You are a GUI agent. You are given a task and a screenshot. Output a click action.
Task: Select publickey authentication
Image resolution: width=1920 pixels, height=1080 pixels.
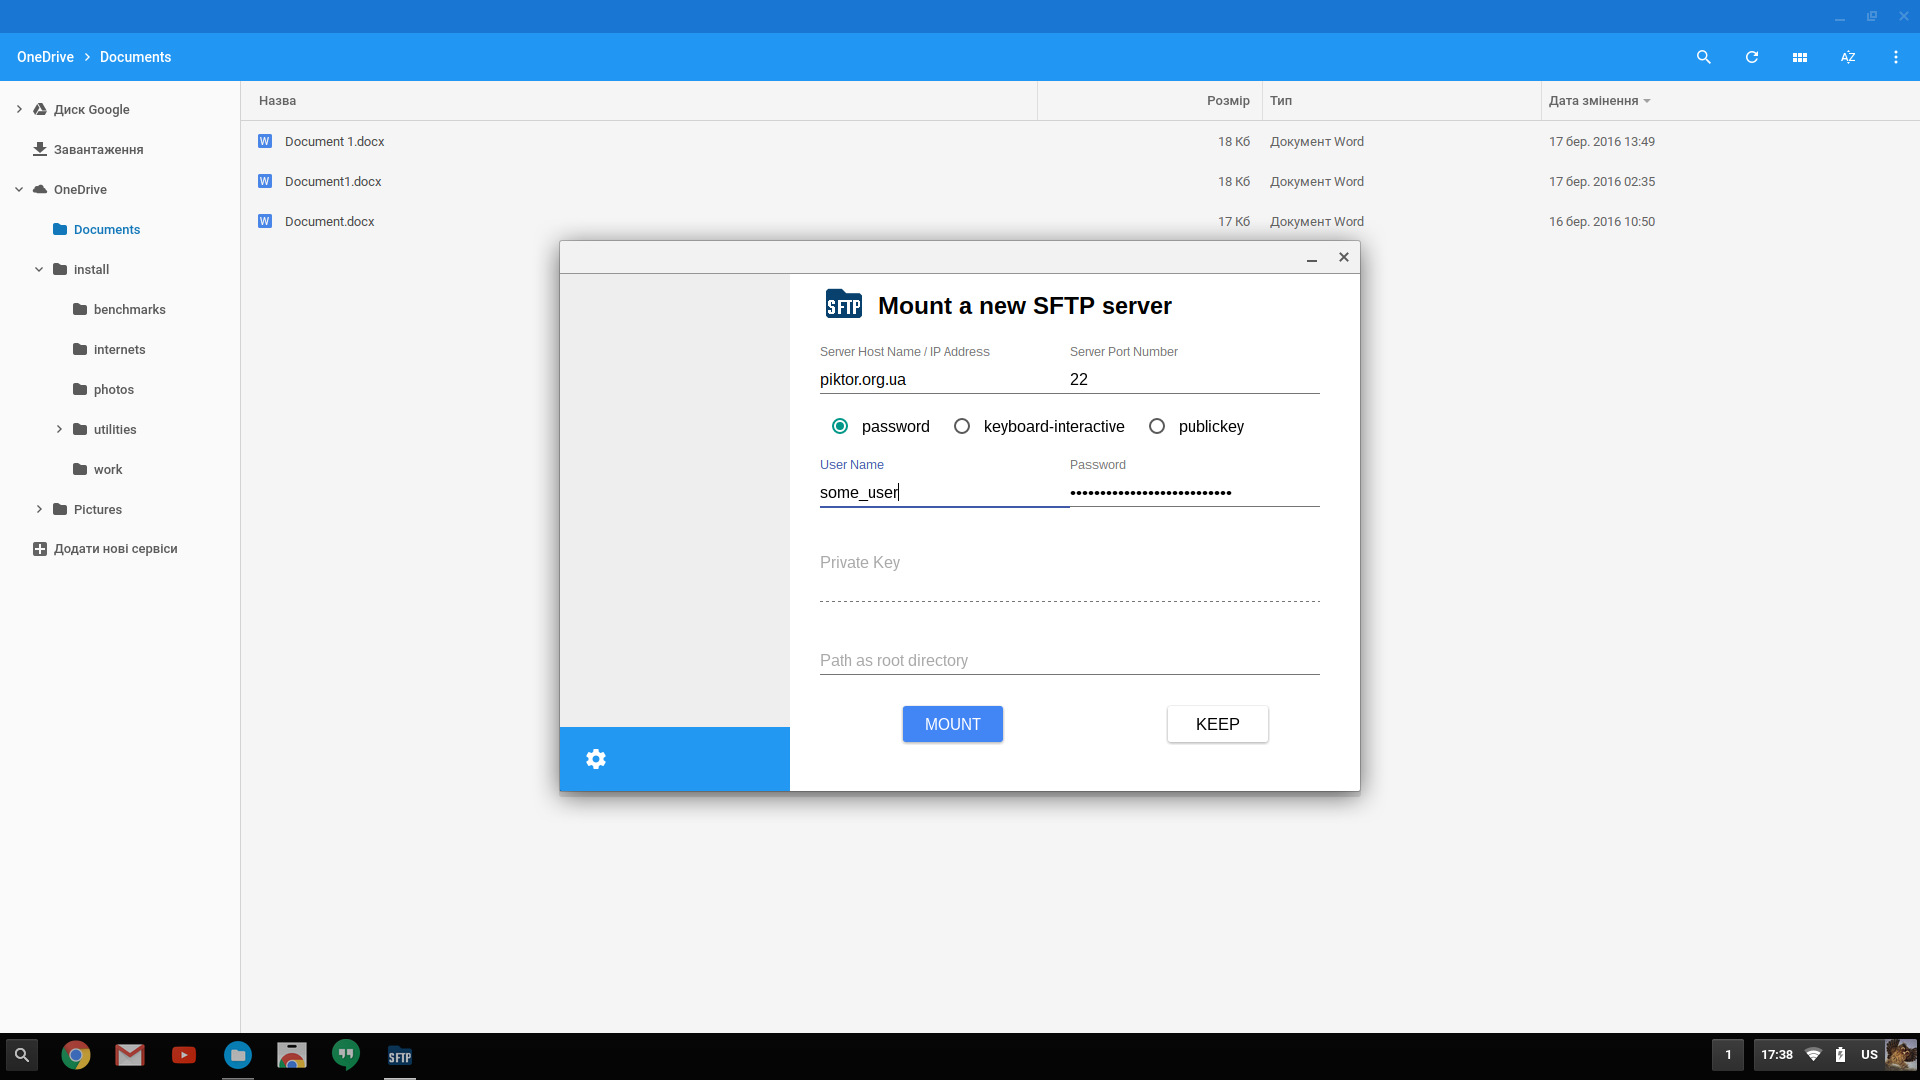pos(1157,426)
